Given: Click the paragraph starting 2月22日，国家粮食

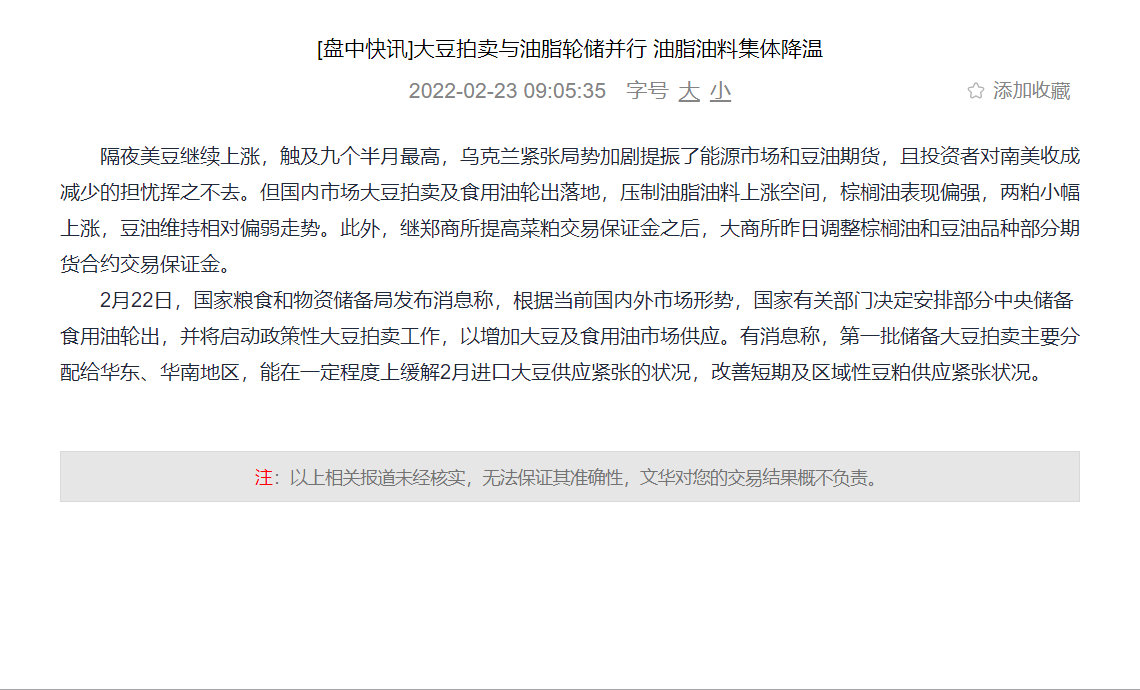Looking at the screenshot, I should click(x=570, y=337).
